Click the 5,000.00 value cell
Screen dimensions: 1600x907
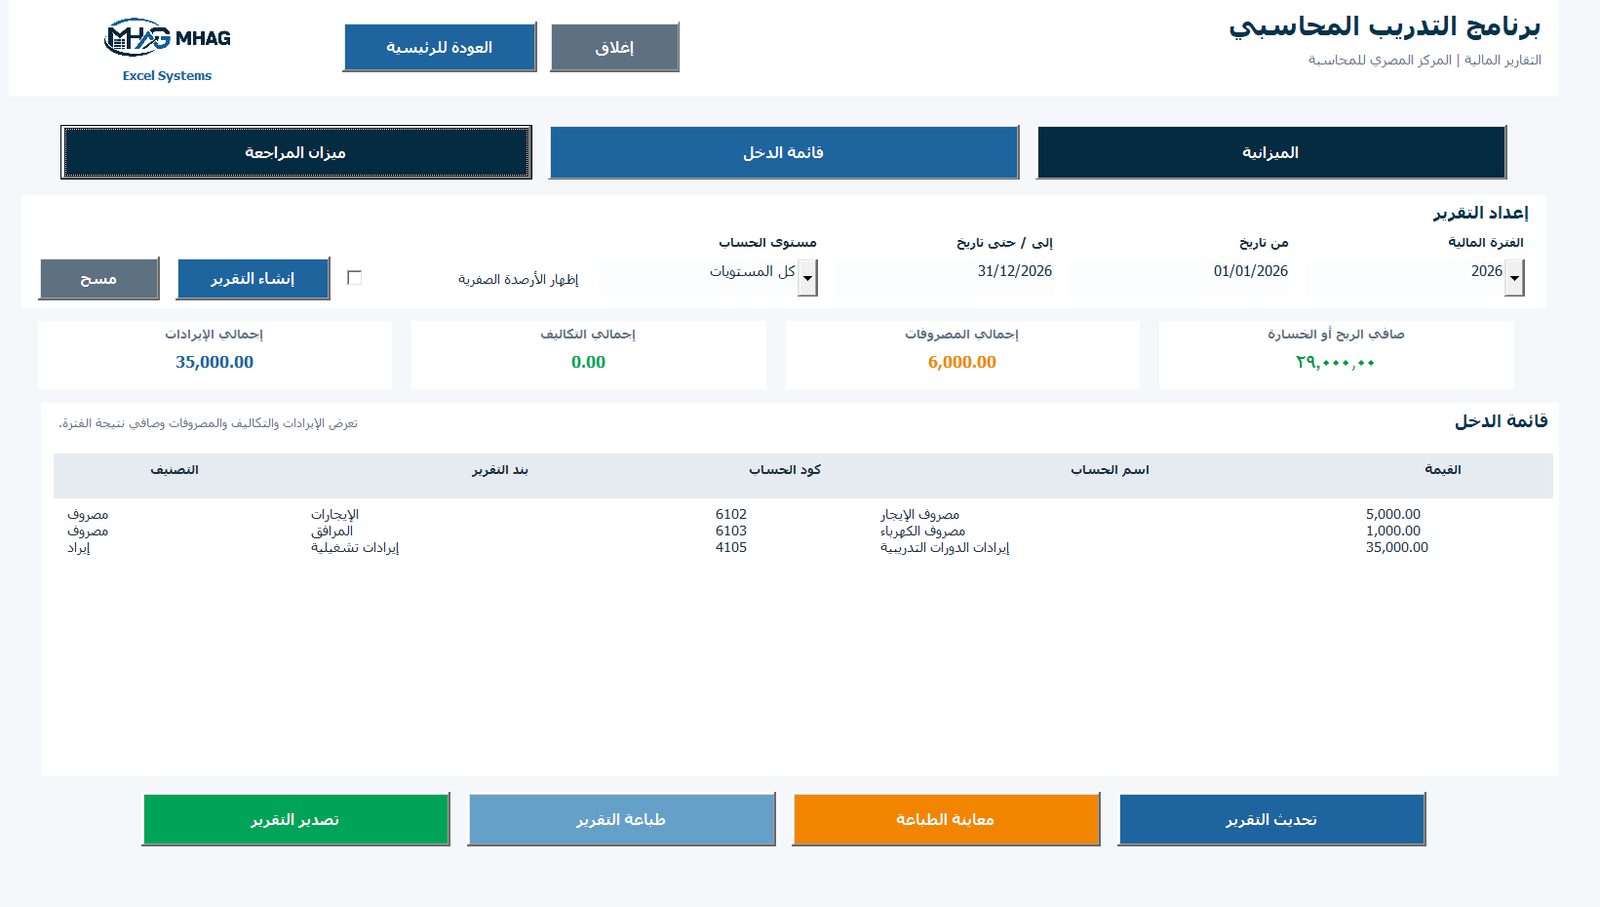(1393, 514)
